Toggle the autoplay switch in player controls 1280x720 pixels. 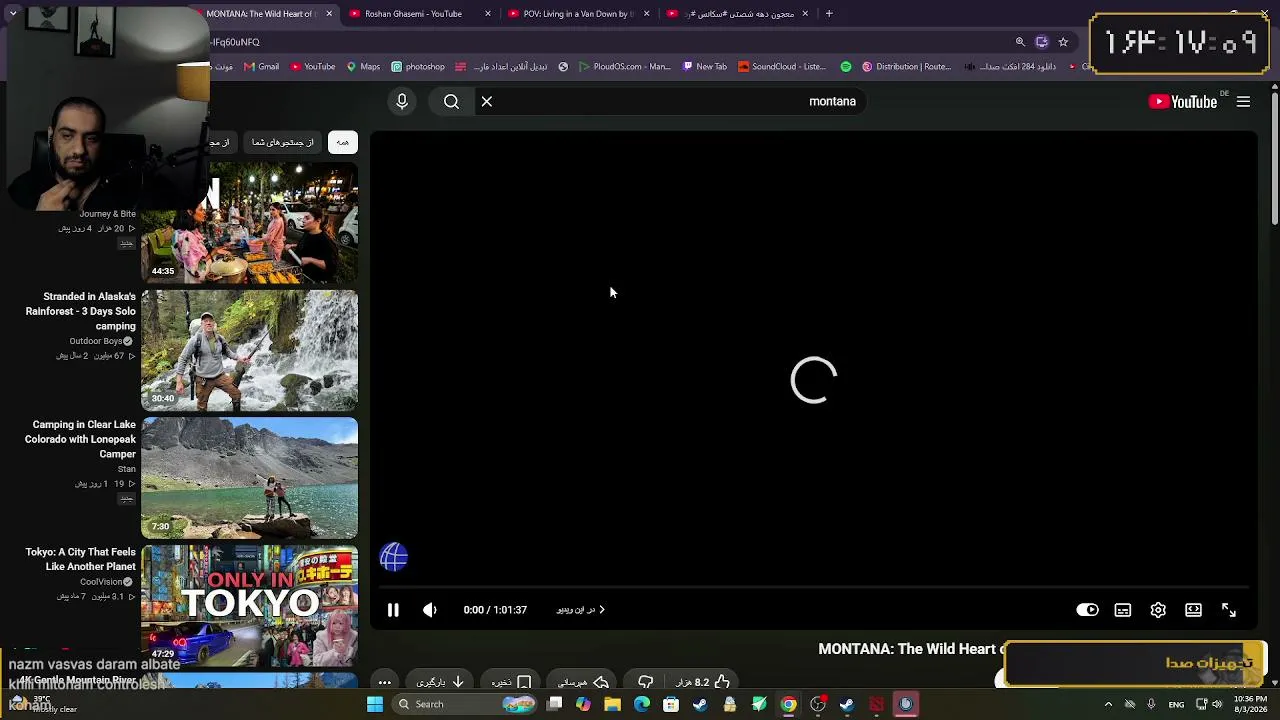pyautogui.click(x=1087, y=610)
